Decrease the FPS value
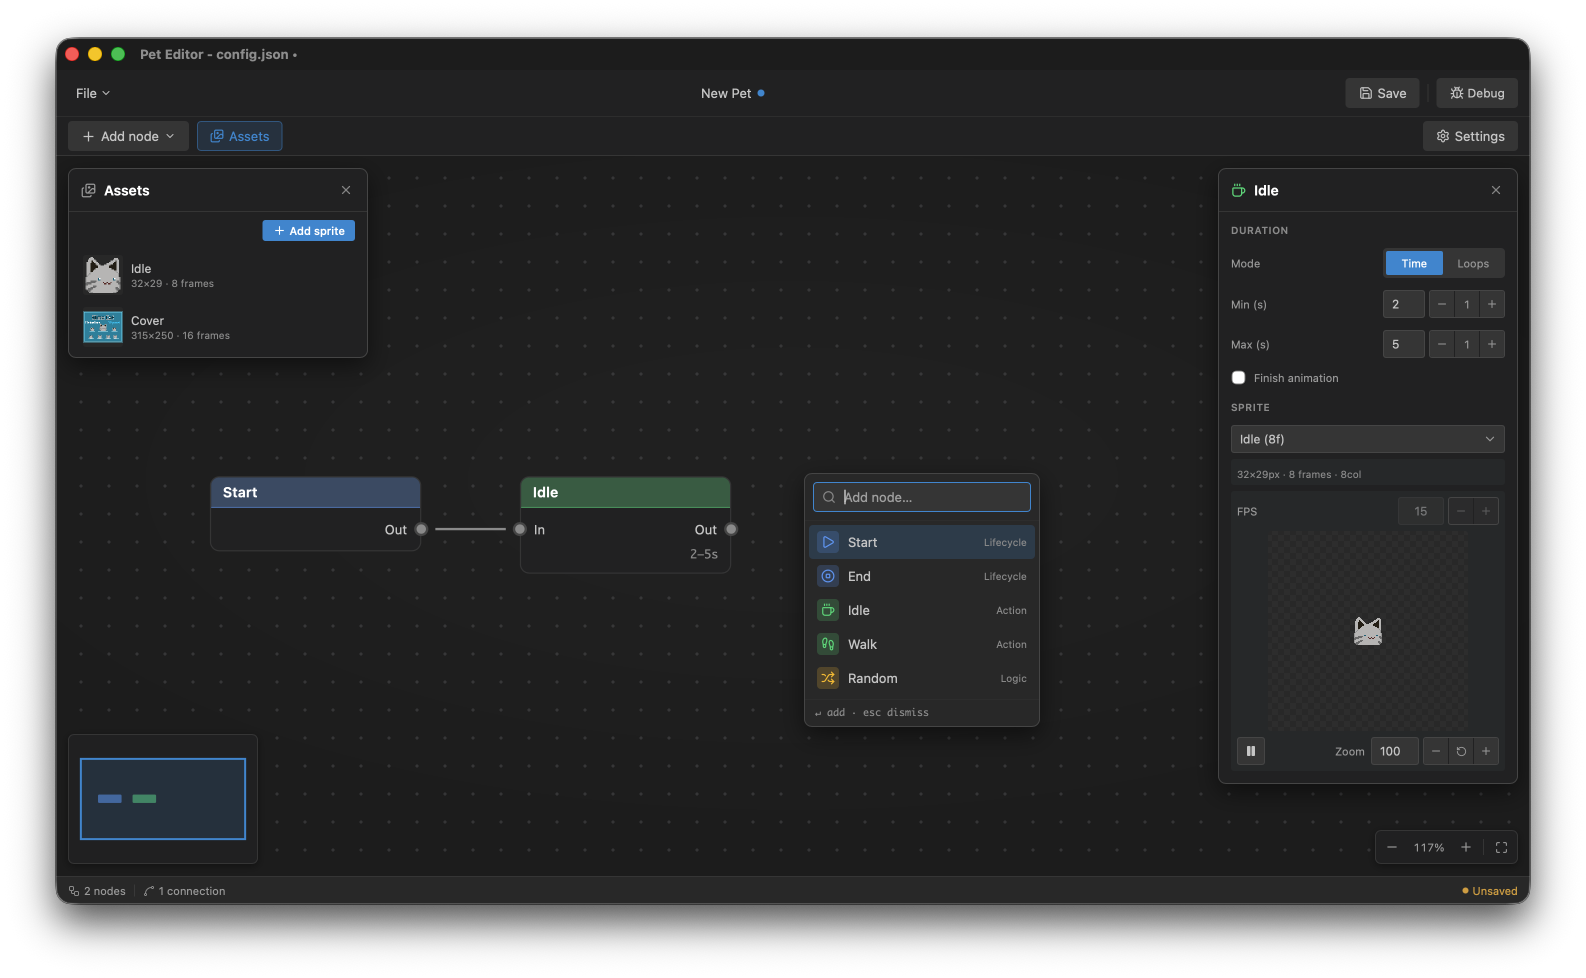The height and width of the screenshot is (978, 1586). point(1461,511)
